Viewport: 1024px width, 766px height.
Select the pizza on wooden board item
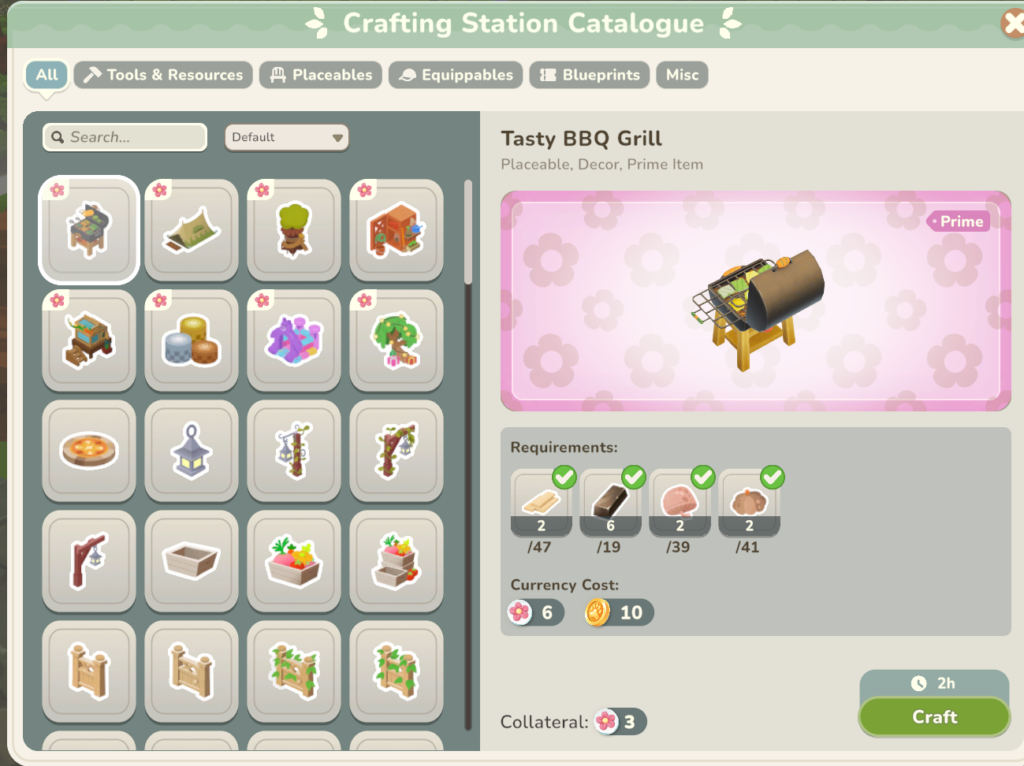coord(89,451)
